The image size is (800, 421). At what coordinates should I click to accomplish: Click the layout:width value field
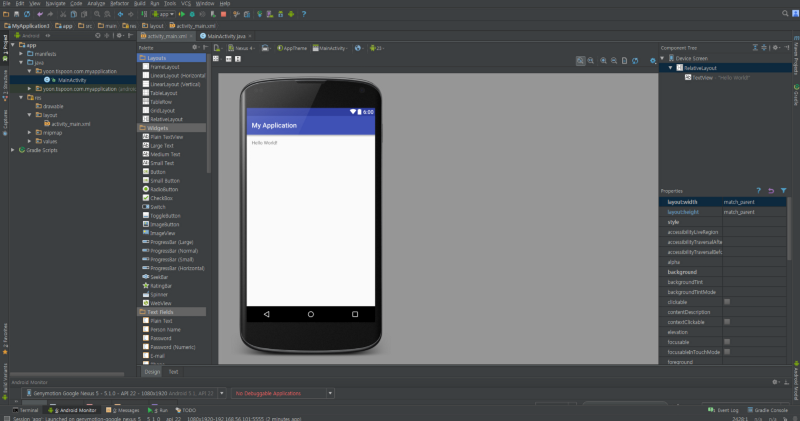pos(754,202)
